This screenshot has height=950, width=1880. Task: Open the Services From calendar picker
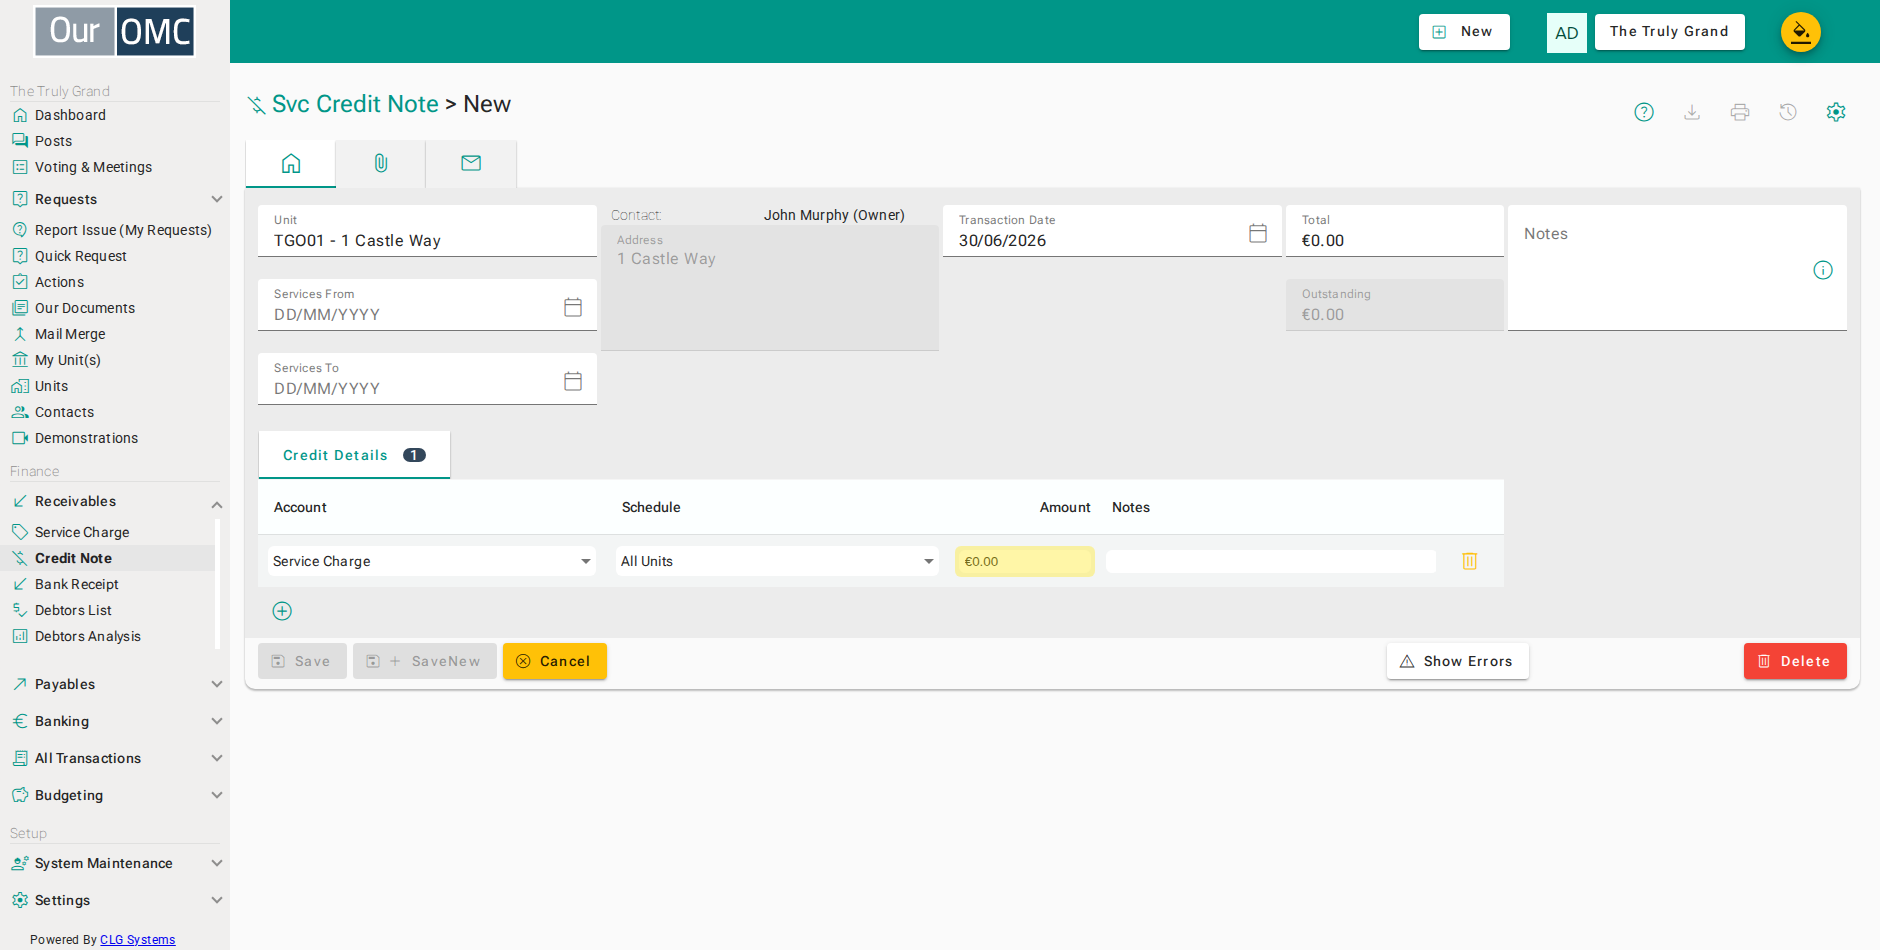coord(573,307)
